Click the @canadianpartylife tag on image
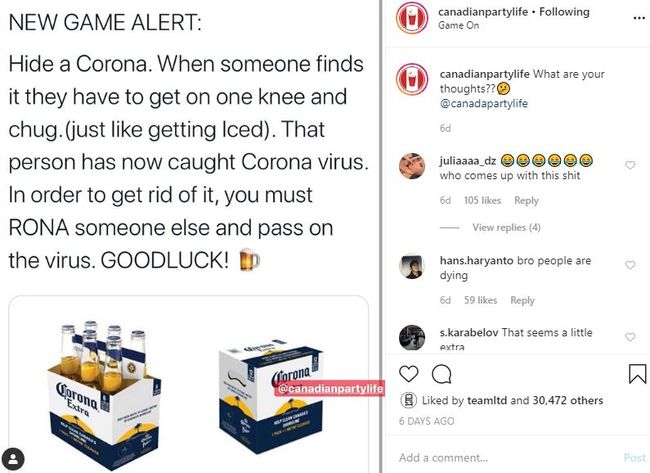The image size is (650, 473). pyautogui.click(x=330, y=389)
